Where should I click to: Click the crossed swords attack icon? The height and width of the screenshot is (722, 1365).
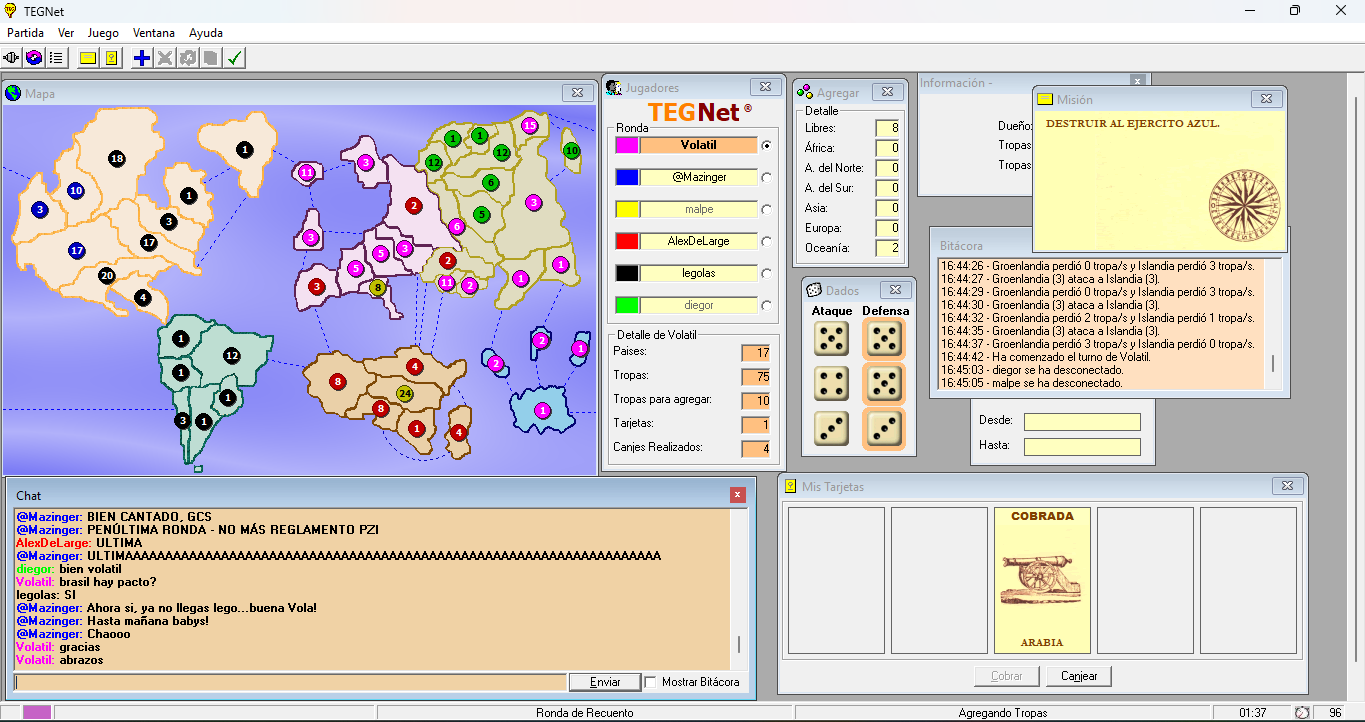165,58
